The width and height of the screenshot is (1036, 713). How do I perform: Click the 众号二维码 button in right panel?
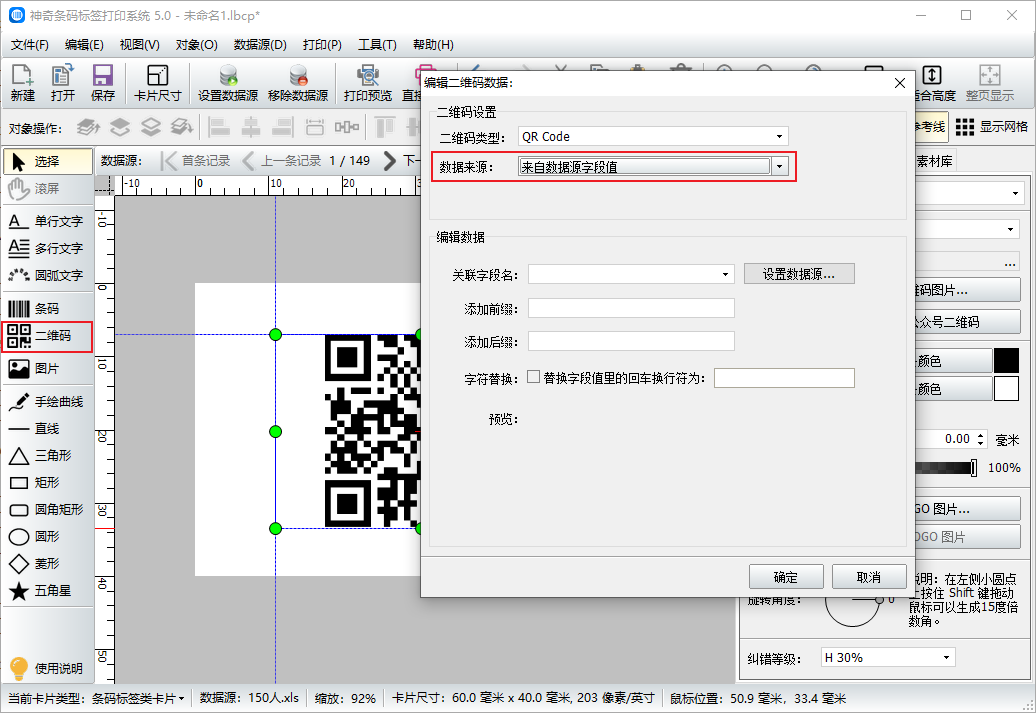968,322
